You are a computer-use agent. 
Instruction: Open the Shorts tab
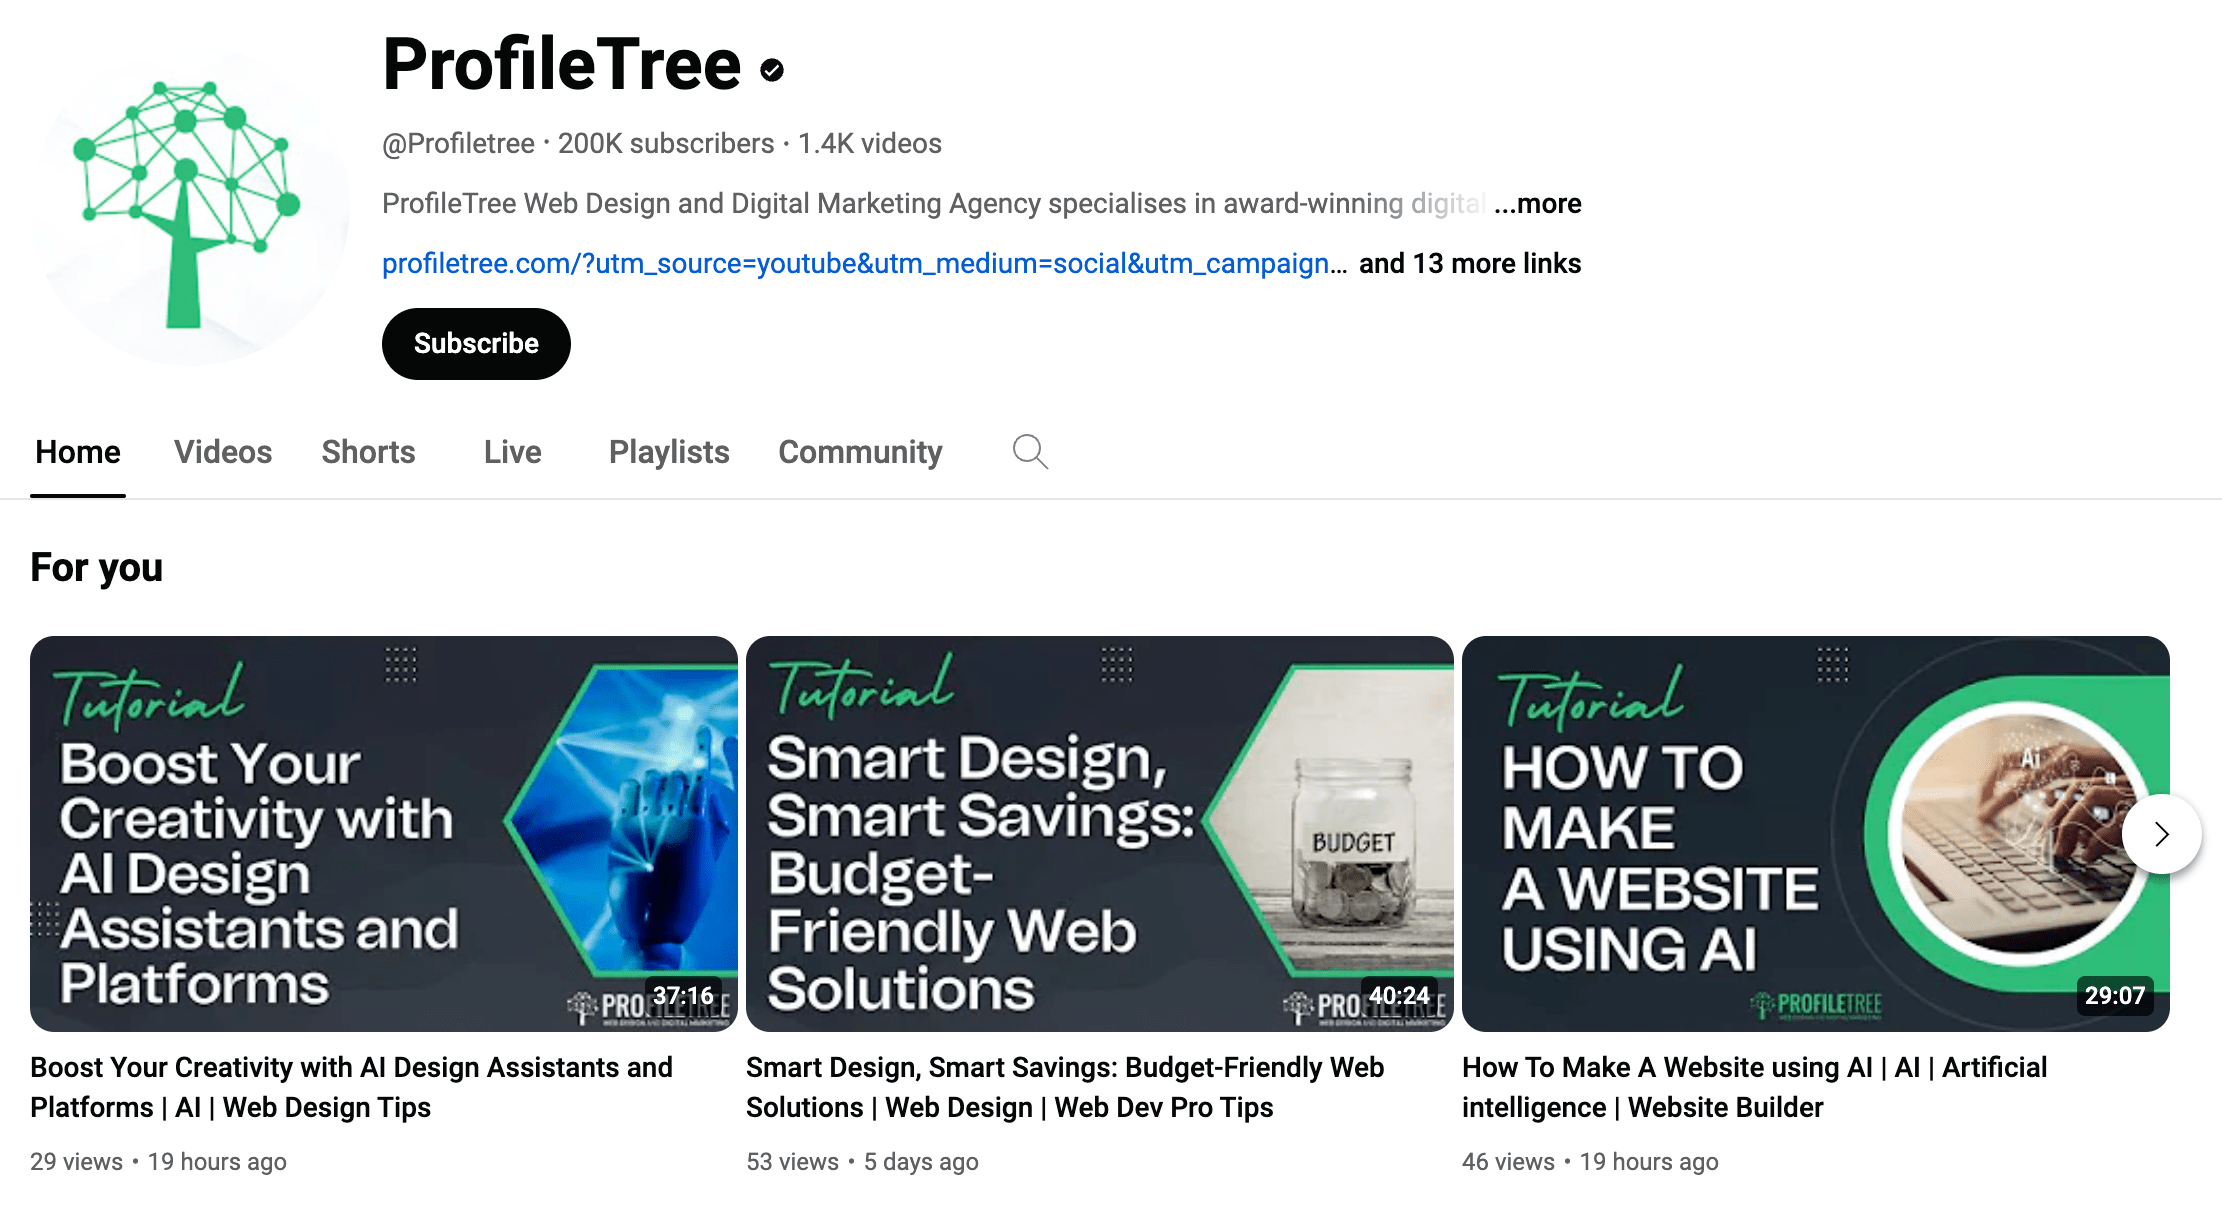coord(368,452)
